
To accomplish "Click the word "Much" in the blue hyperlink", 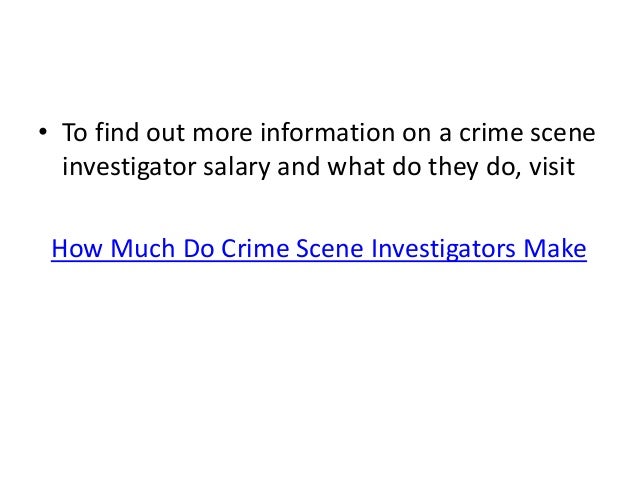I will point(142,248).
